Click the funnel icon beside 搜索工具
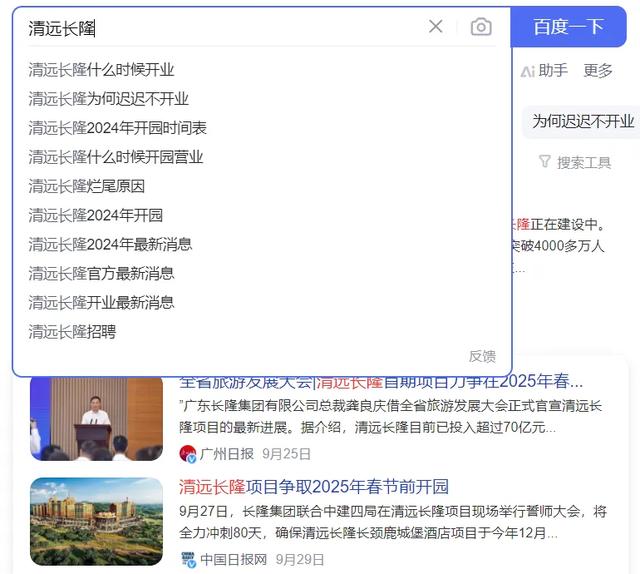Screen dimensions: 640x574 [545, 162]
